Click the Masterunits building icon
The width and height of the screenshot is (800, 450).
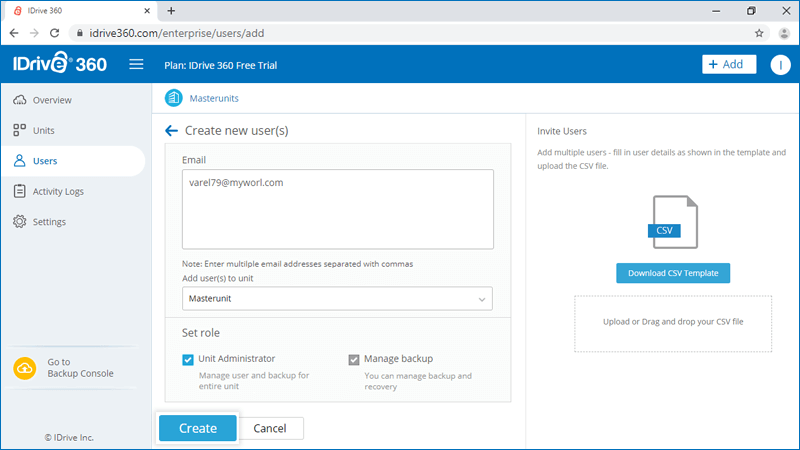tap(173, 98)
